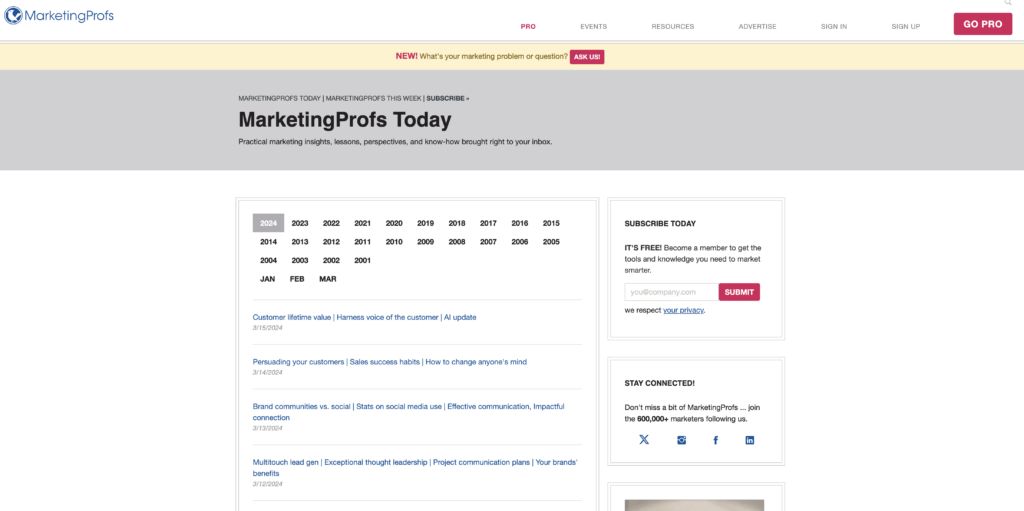Select the 2009 year tab
The width and height of the screenshot is (1024, 511).
(x=425, y=242)
